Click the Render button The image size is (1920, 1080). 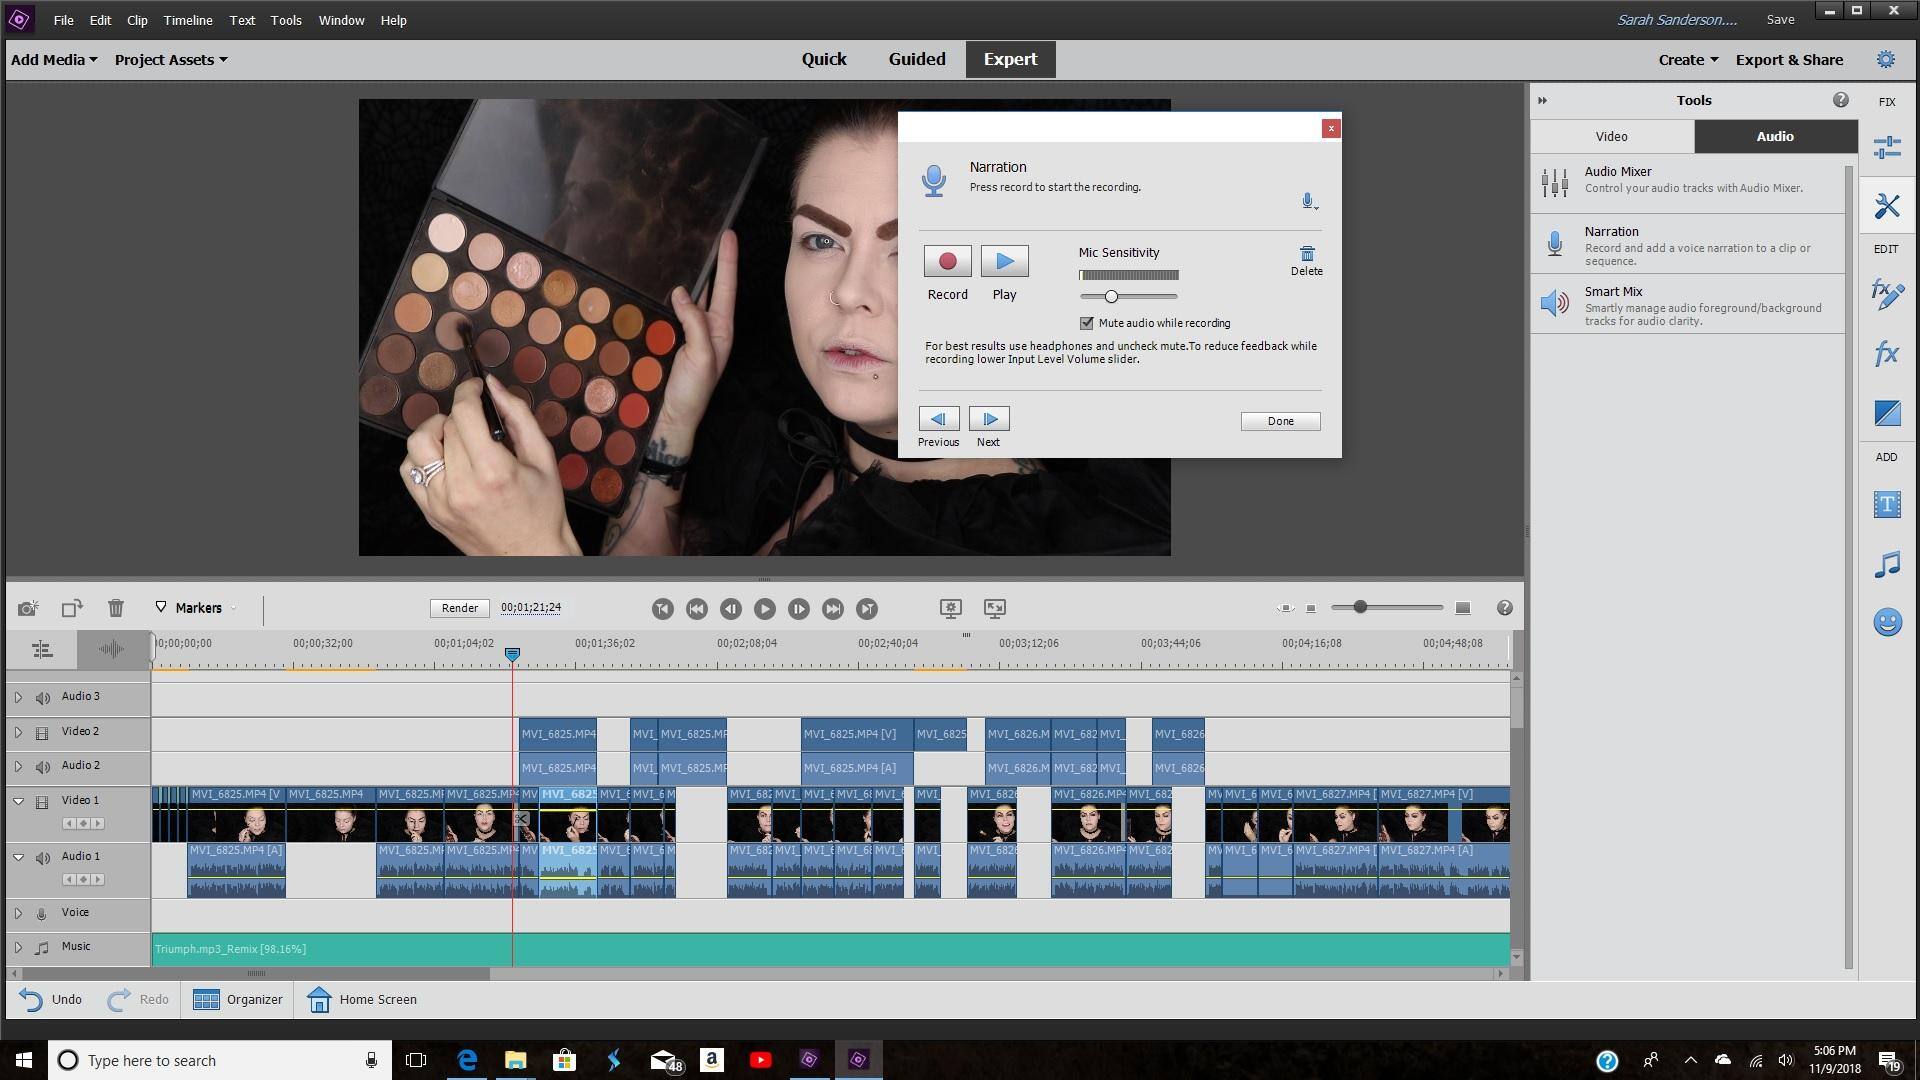pyautogui.click(x=459, y=608)
